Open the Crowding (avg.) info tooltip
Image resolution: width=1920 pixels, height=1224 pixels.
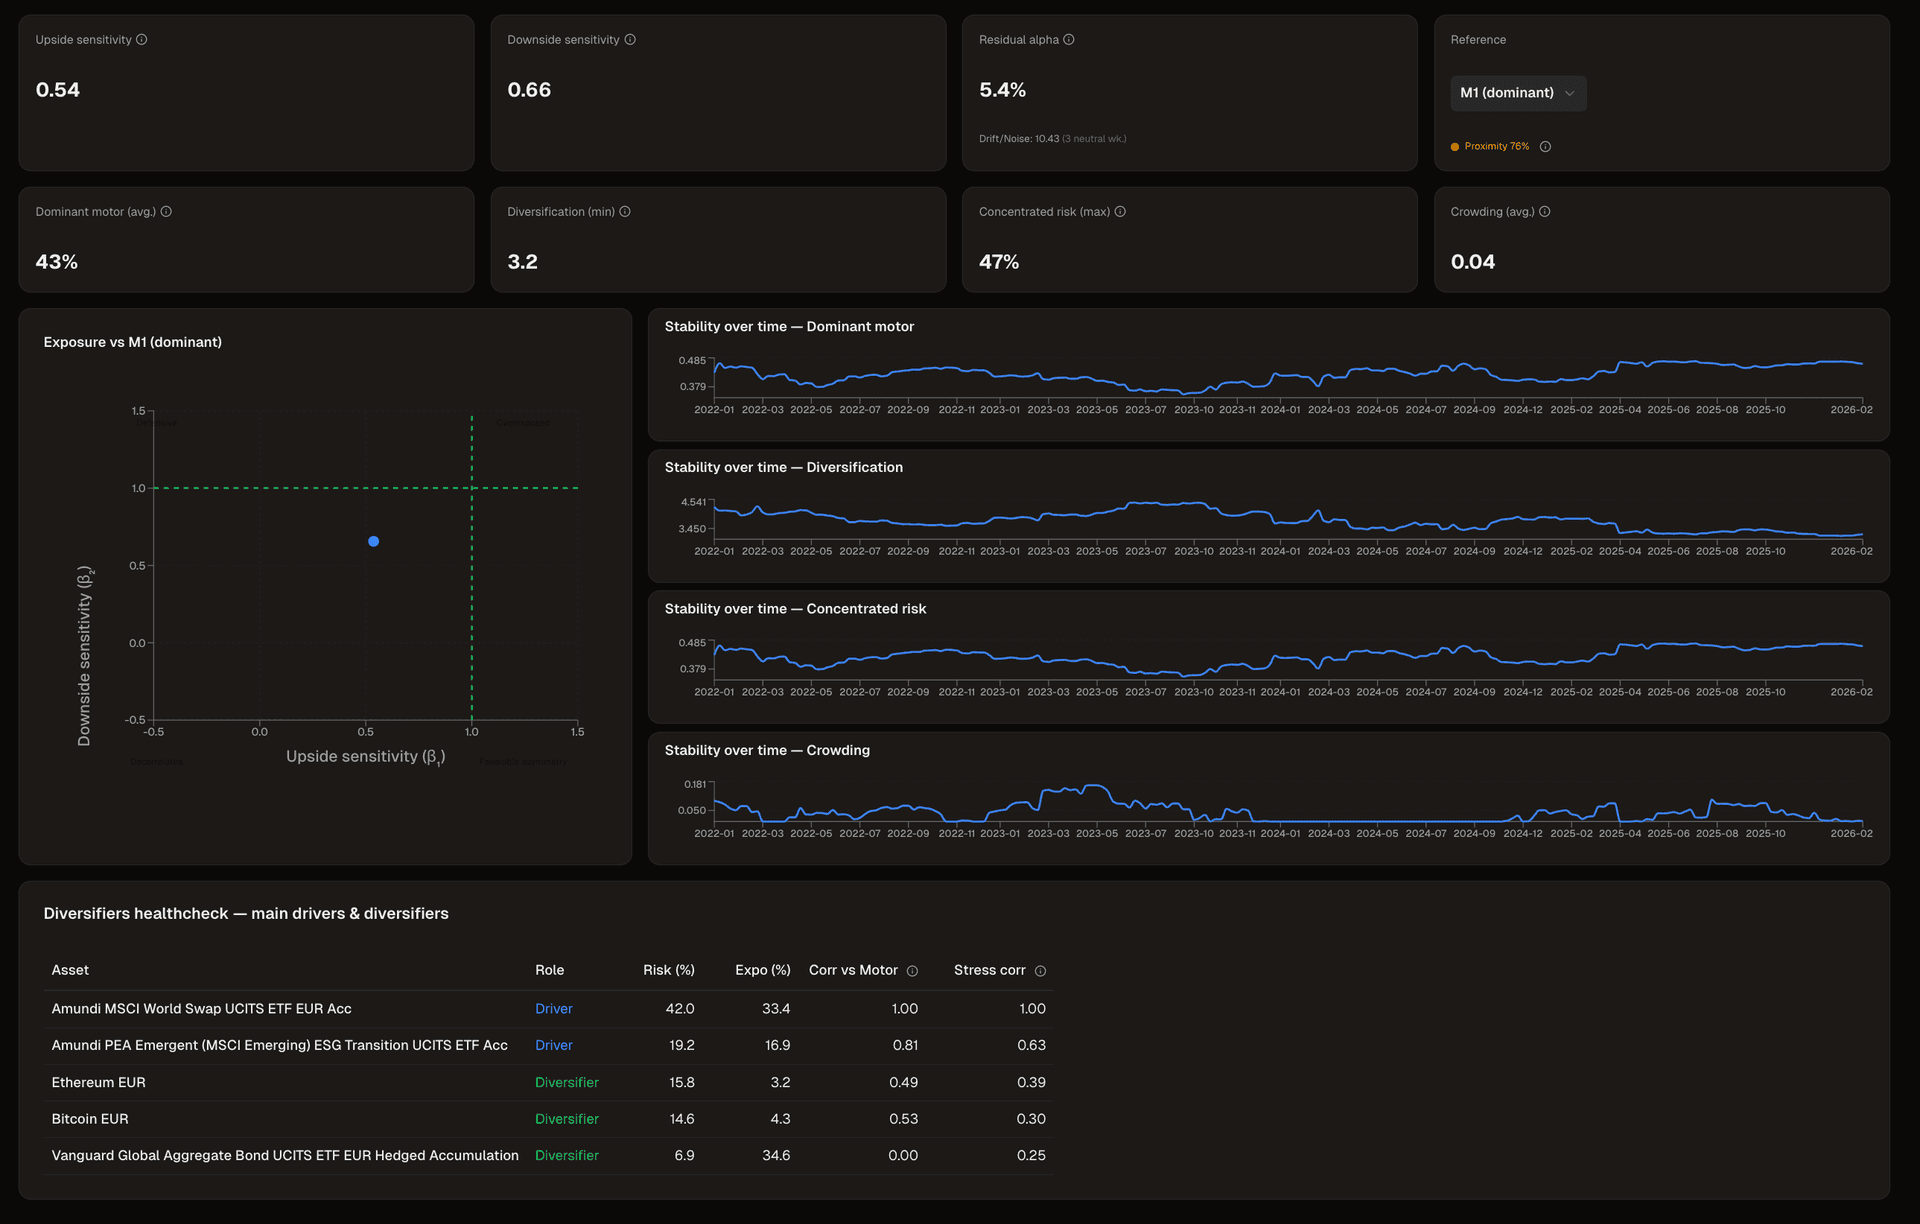[1545, 211]
